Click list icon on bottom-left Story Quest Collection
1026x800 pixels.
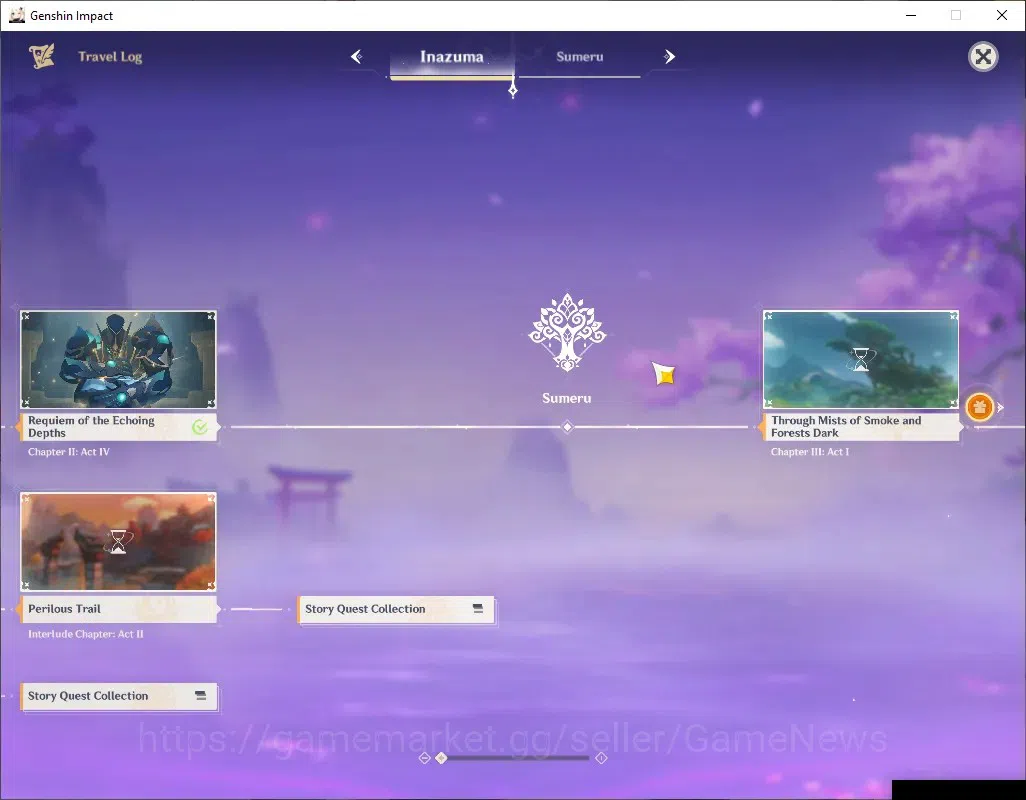pos(201,695)
